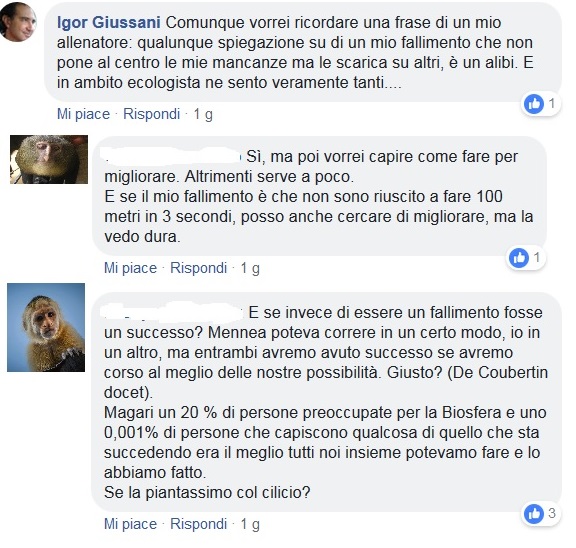The image size is (576, 548).
Task: Open the '1 g' timestamp of Igor's comment
Action: (203, 114)
